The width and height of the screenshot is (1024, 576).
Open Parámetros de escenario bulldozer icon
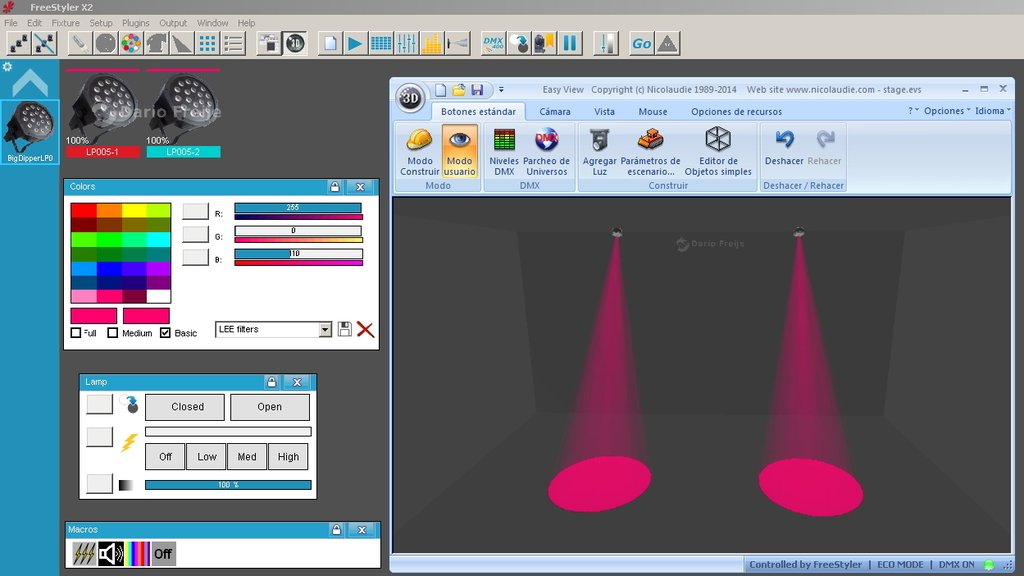tap(650, 152)
